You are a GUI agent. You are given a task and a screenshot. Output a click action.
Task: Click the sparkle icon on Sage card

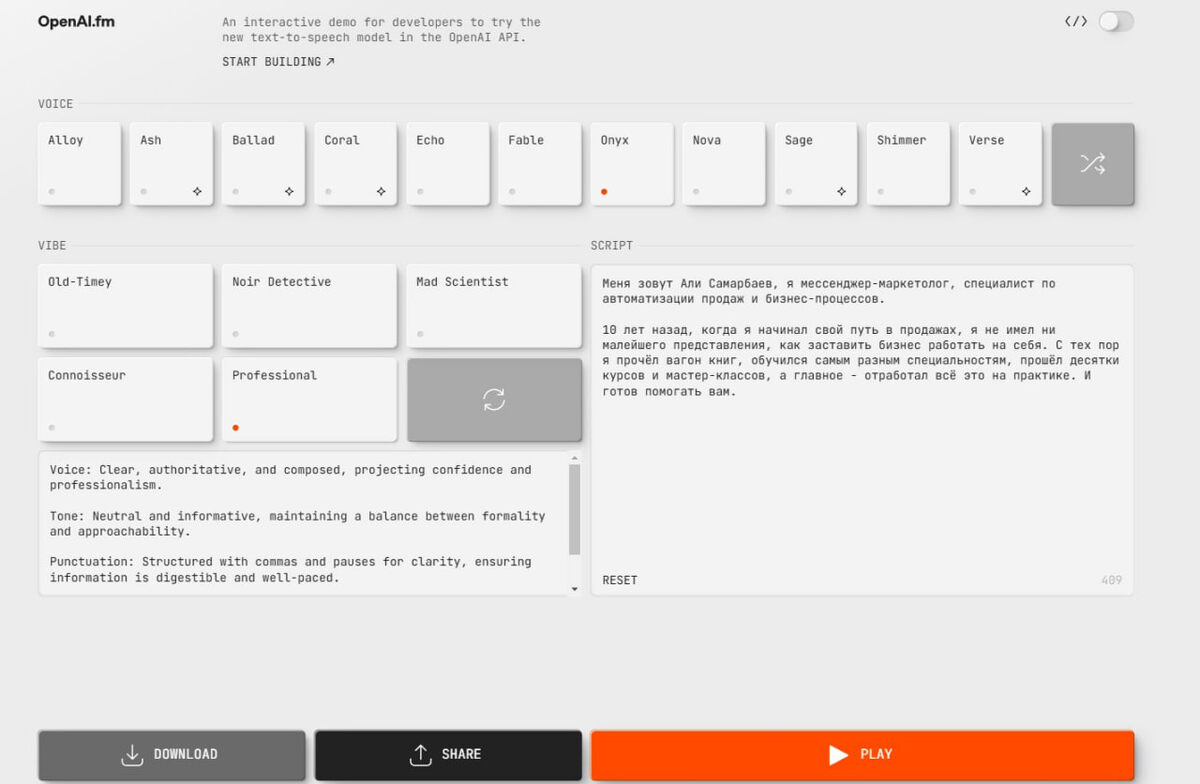click(841, 191)
